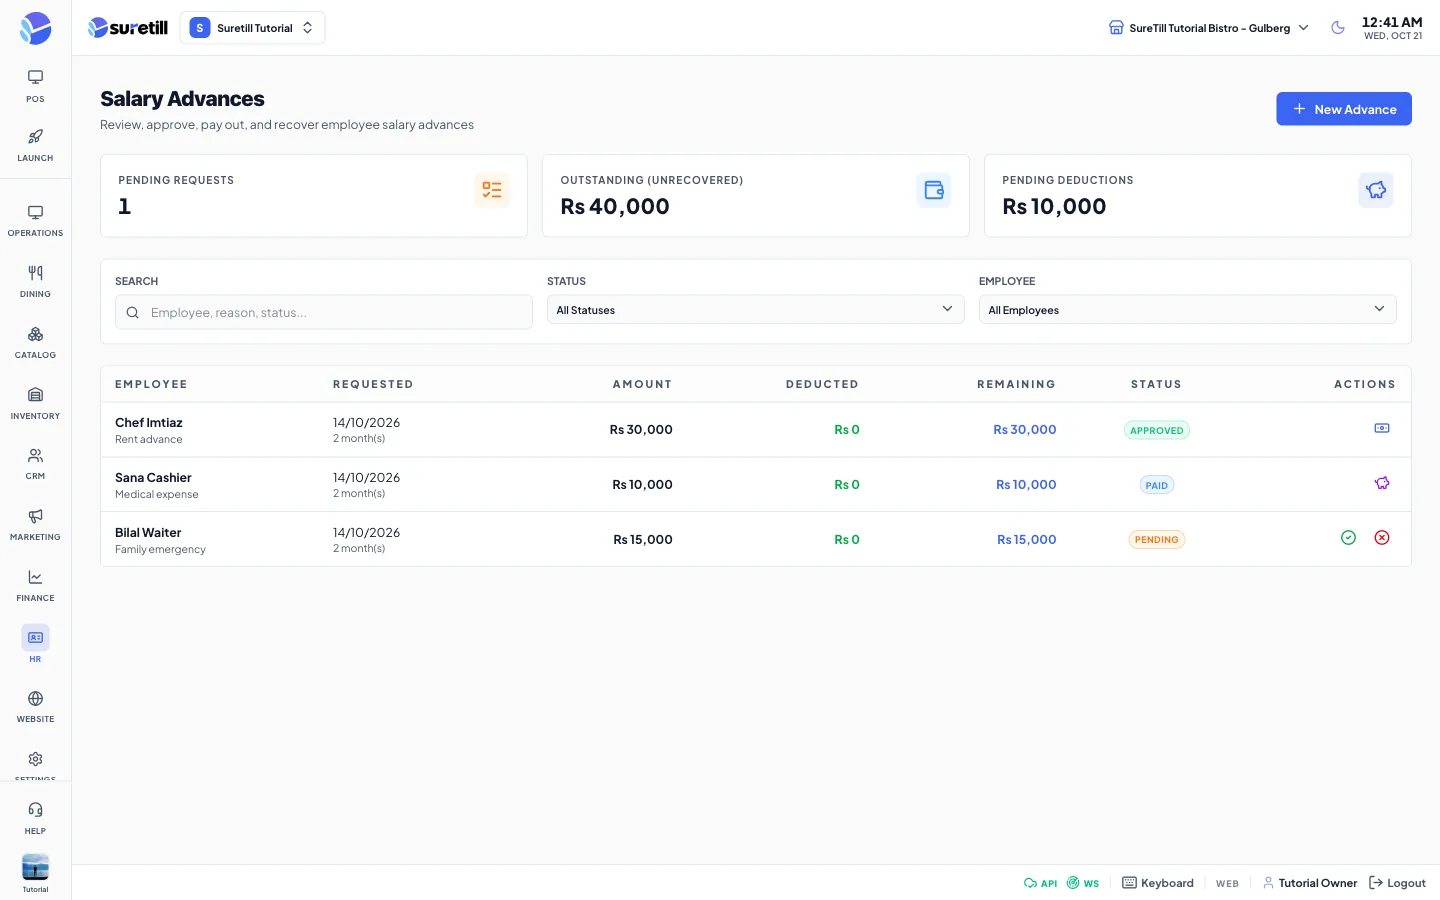This screenshot has height=900, width=1440.
Task: Open the Dining section
Action: coord(35,282)
